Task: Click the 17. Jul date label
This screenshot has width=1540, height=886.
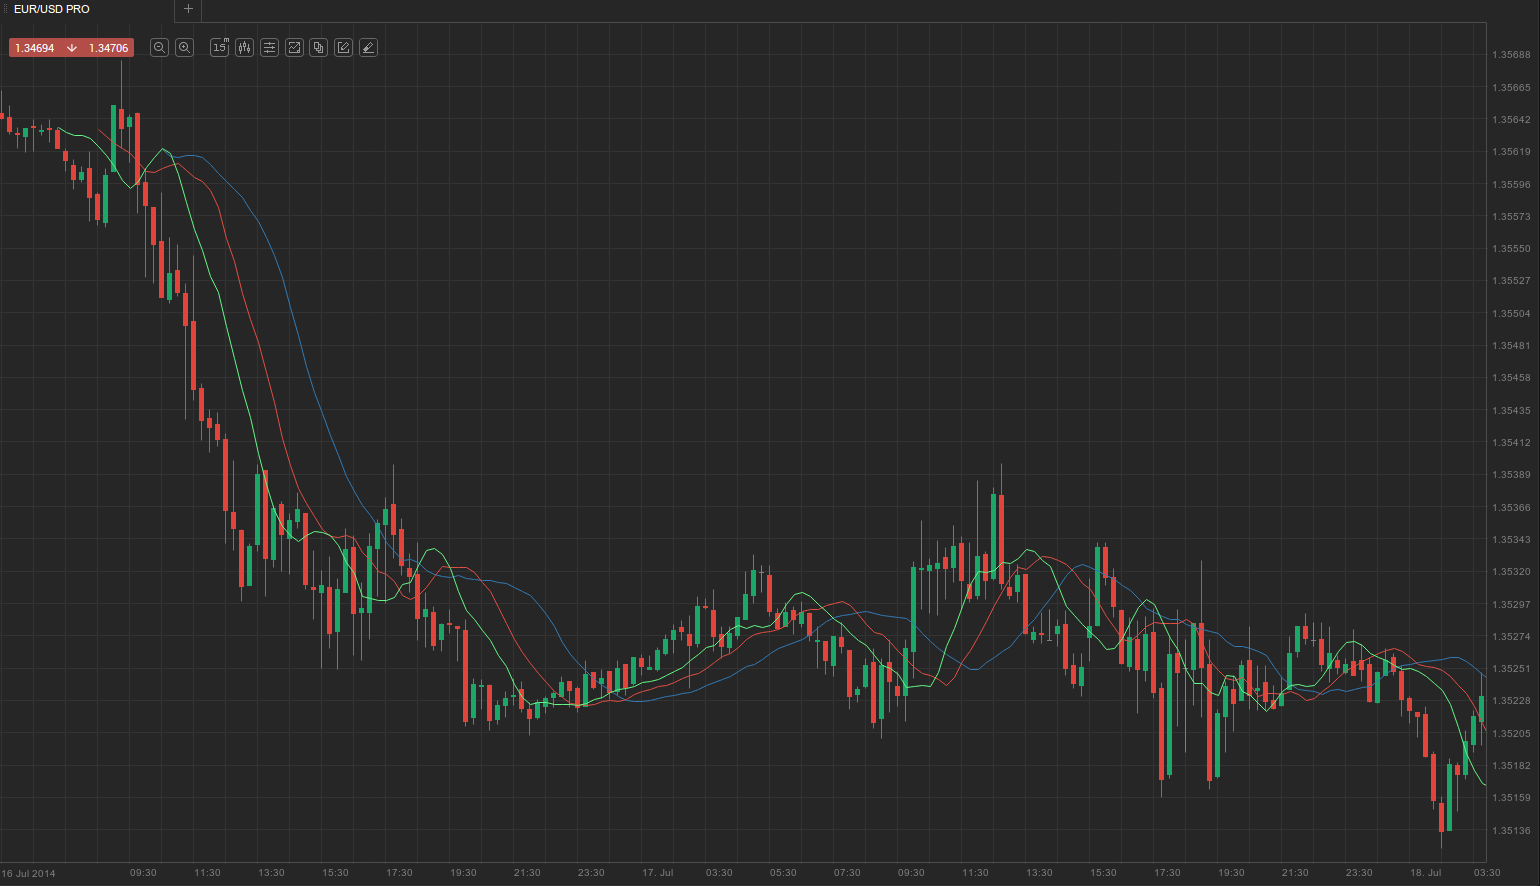Action: (658, 873)
